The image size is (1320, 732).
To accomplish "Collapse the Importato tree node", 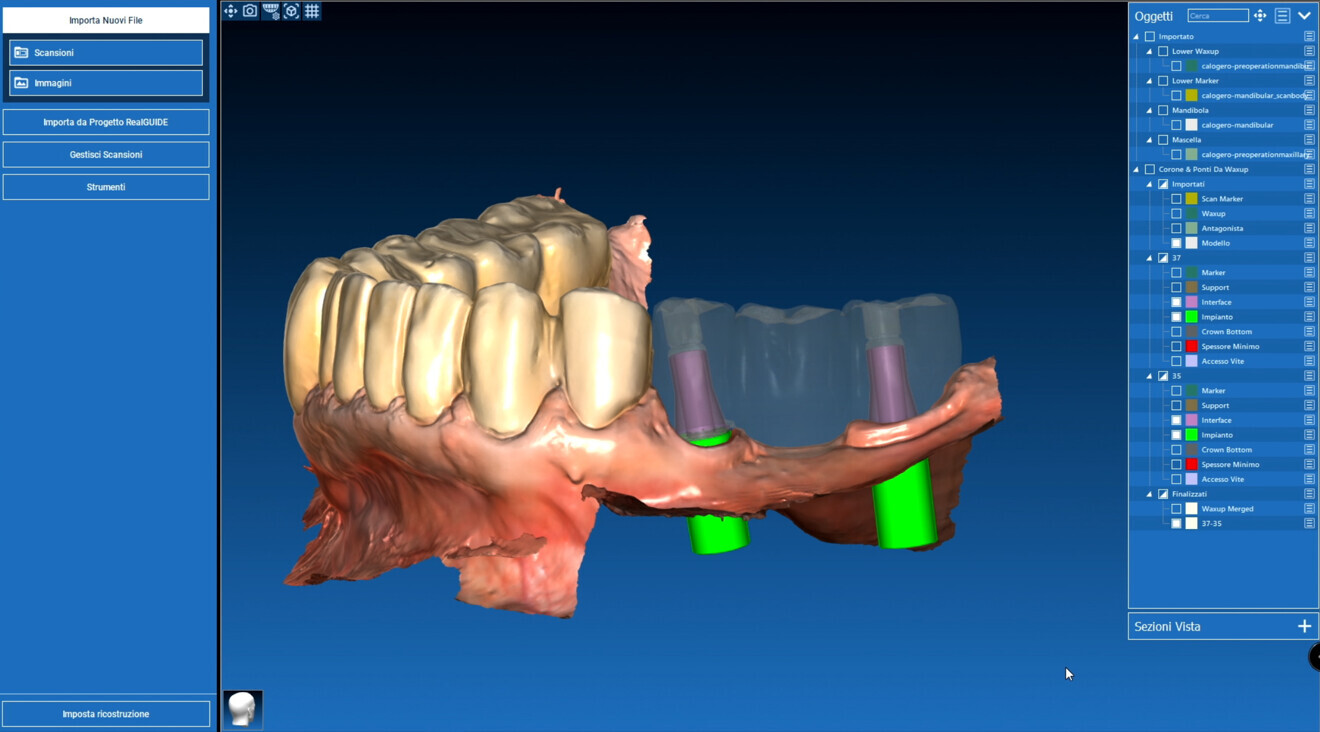I will coord(1137,37).
